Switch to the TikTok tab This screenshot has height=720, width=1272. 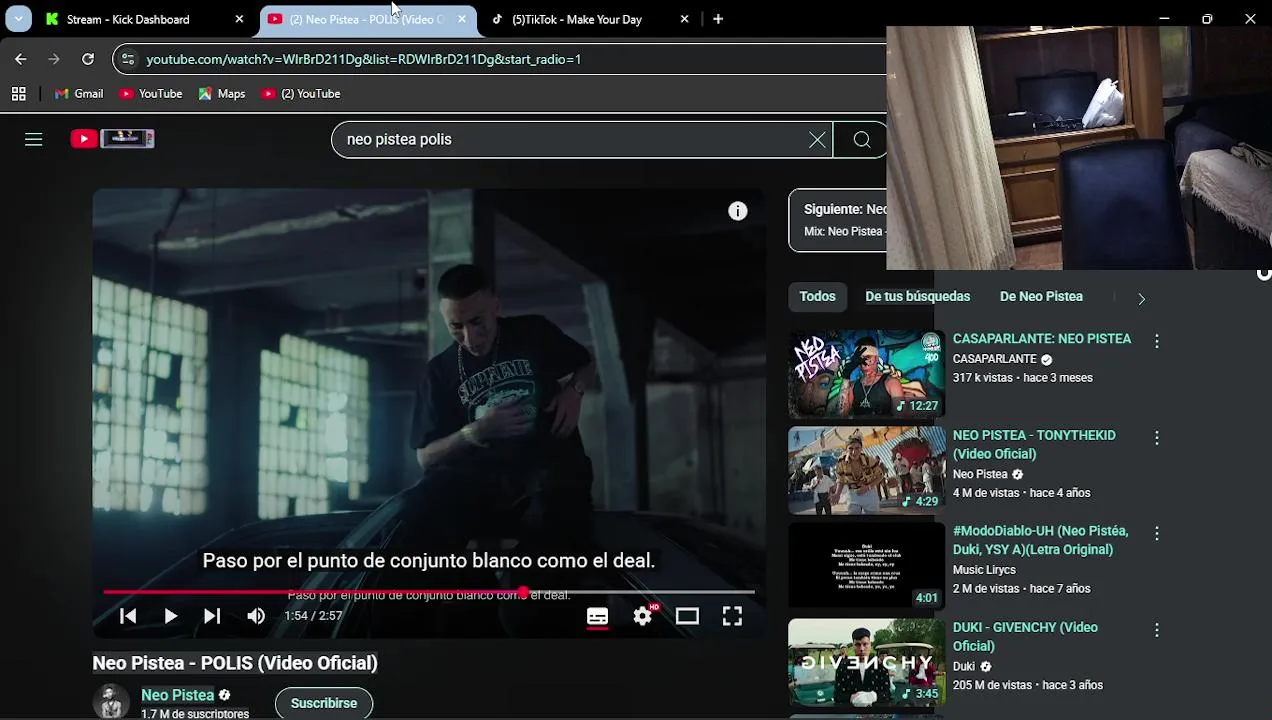590,19
